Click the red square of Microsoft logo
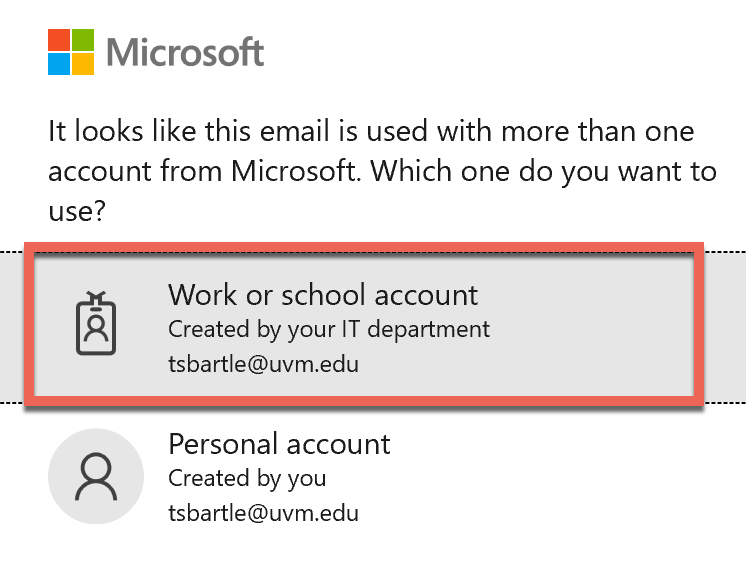 (x=59, y=40)
